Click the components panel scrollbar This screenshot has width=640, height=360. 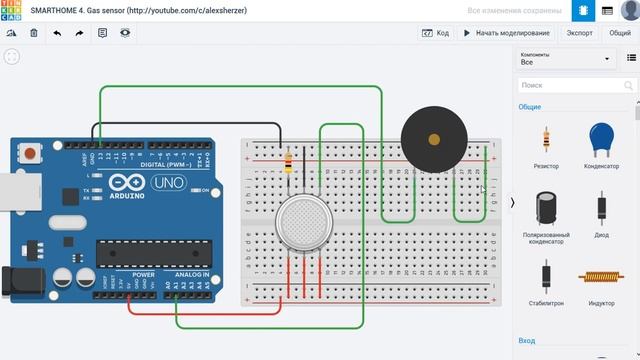click(x=638, y=112)
